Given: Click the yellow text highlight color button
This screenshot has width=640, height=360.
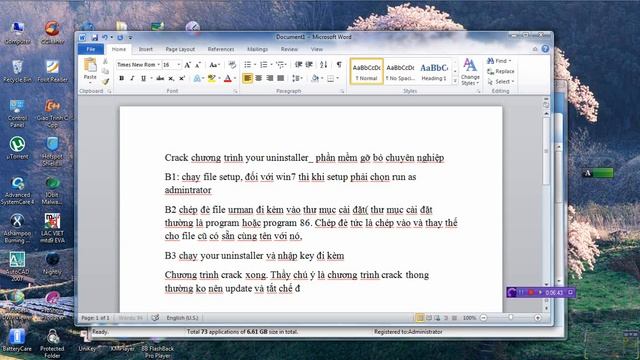Looking at the screenshot, I should [211, 78].
